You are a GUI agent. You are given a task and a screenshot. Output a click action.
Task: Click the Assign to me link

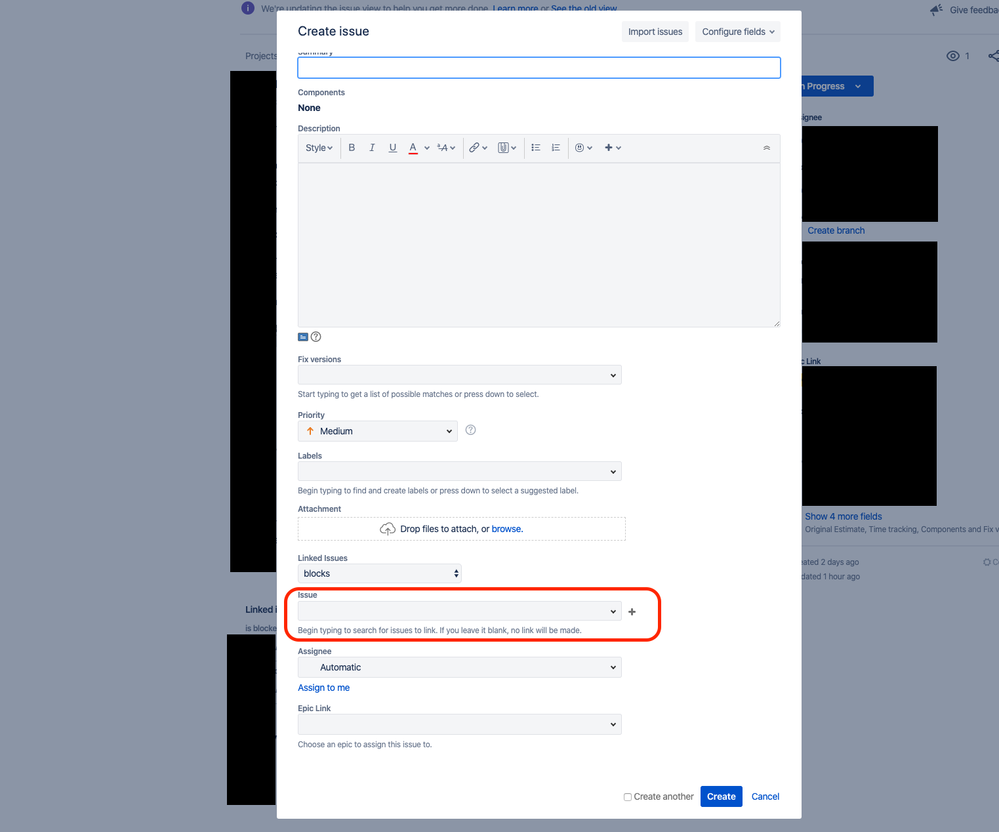click(x=324, y=687)
